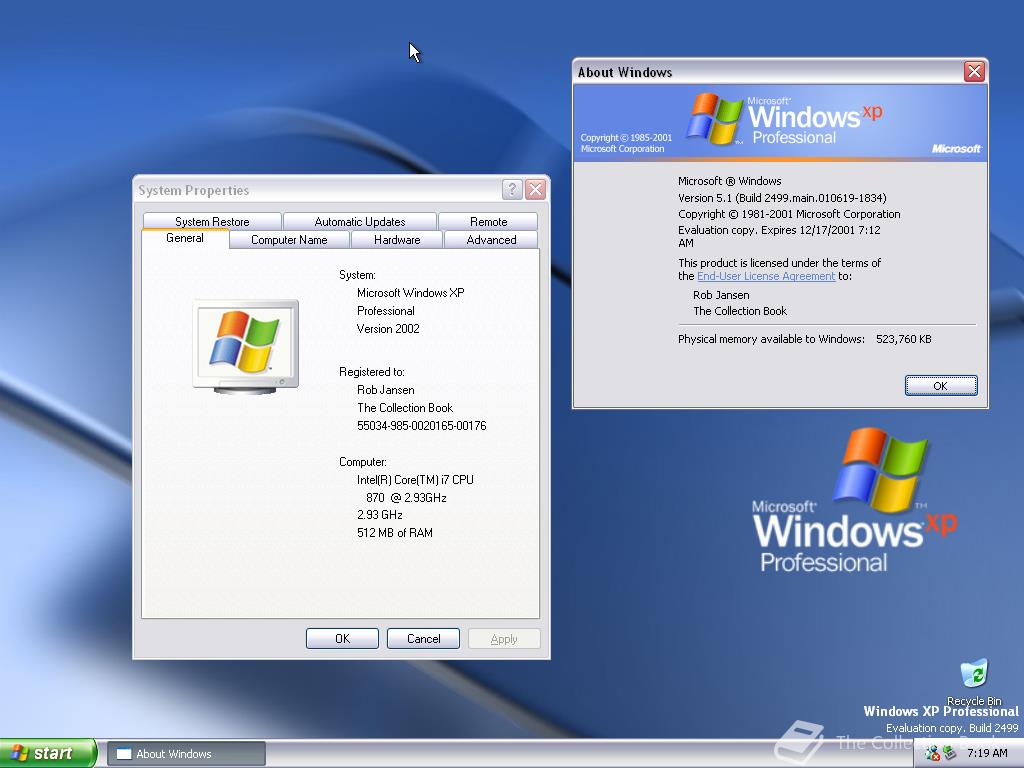Screen dimensions: 1024x768
Task: Click 'Rob Jansen' in System Properties
Action: (x=386, y=390)
